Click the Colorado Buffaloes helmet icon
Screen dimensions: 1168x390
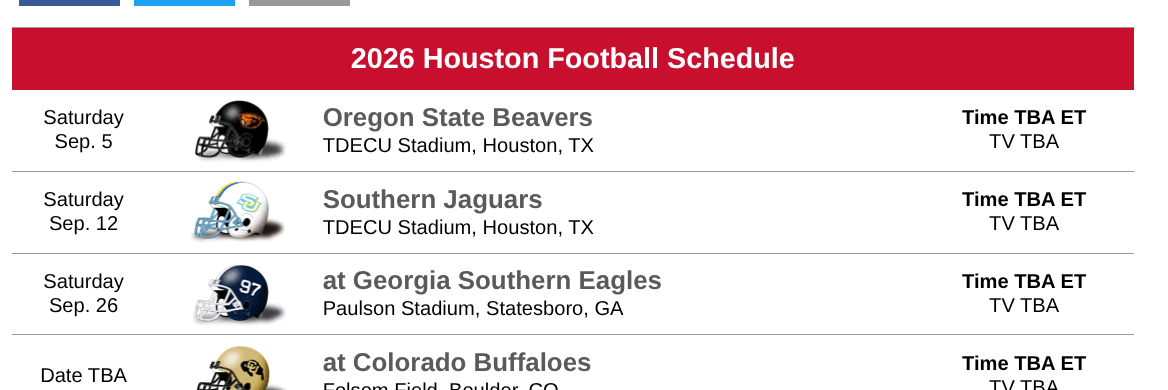click(x=238, y=369)
